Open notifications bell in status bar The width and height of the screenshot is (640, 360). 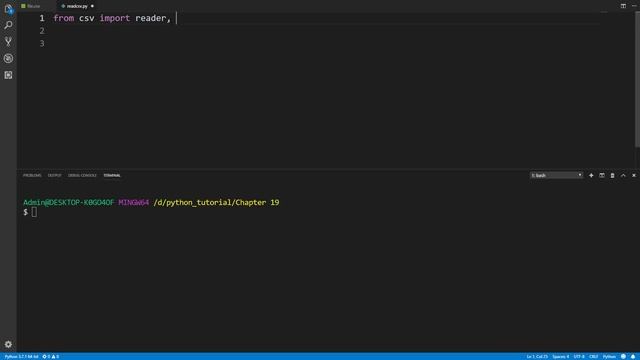[x=633, y=356]
